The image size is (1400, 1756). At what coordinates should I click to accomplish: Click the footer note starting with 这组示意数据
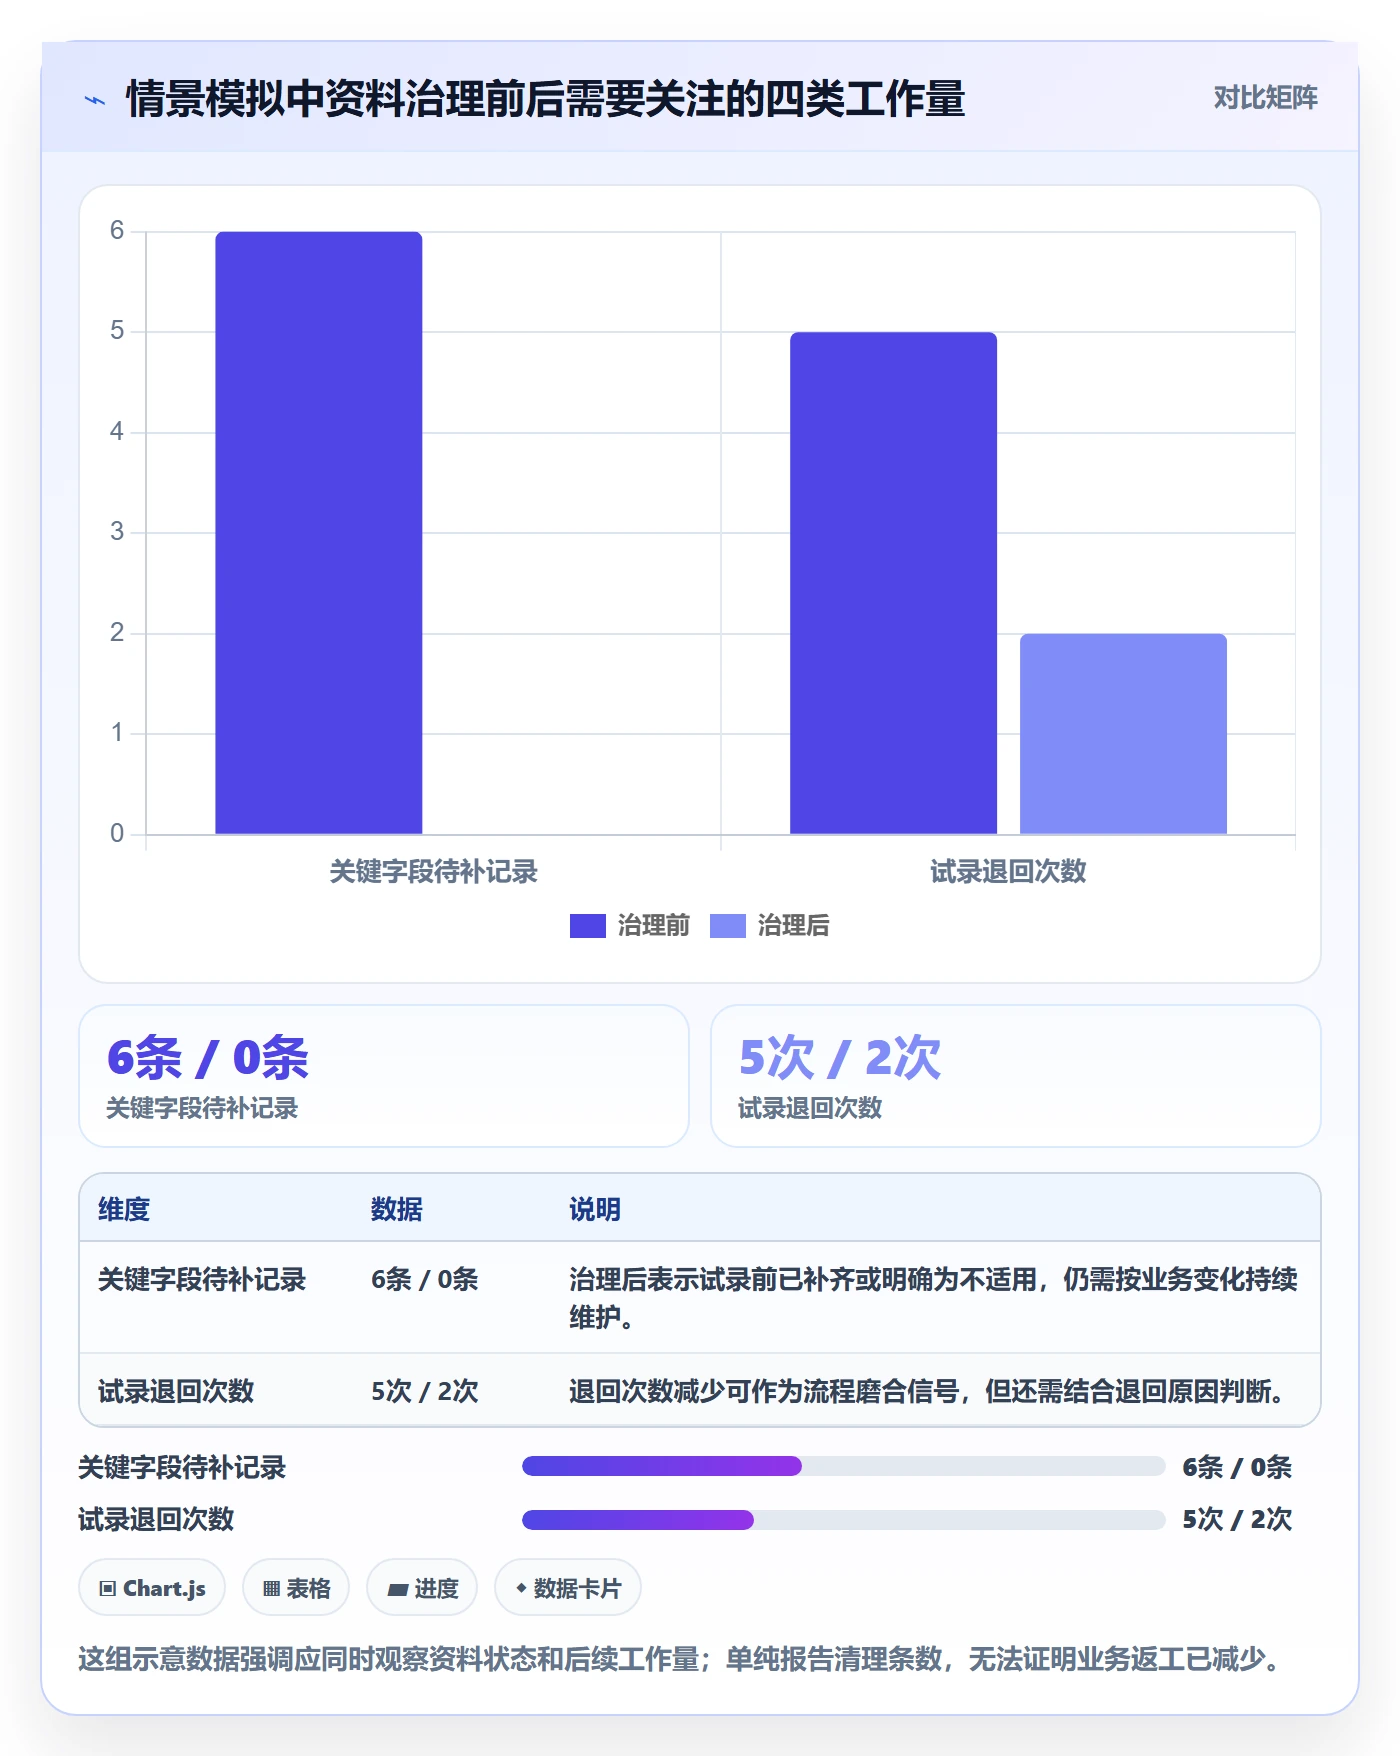(680, 1659)
